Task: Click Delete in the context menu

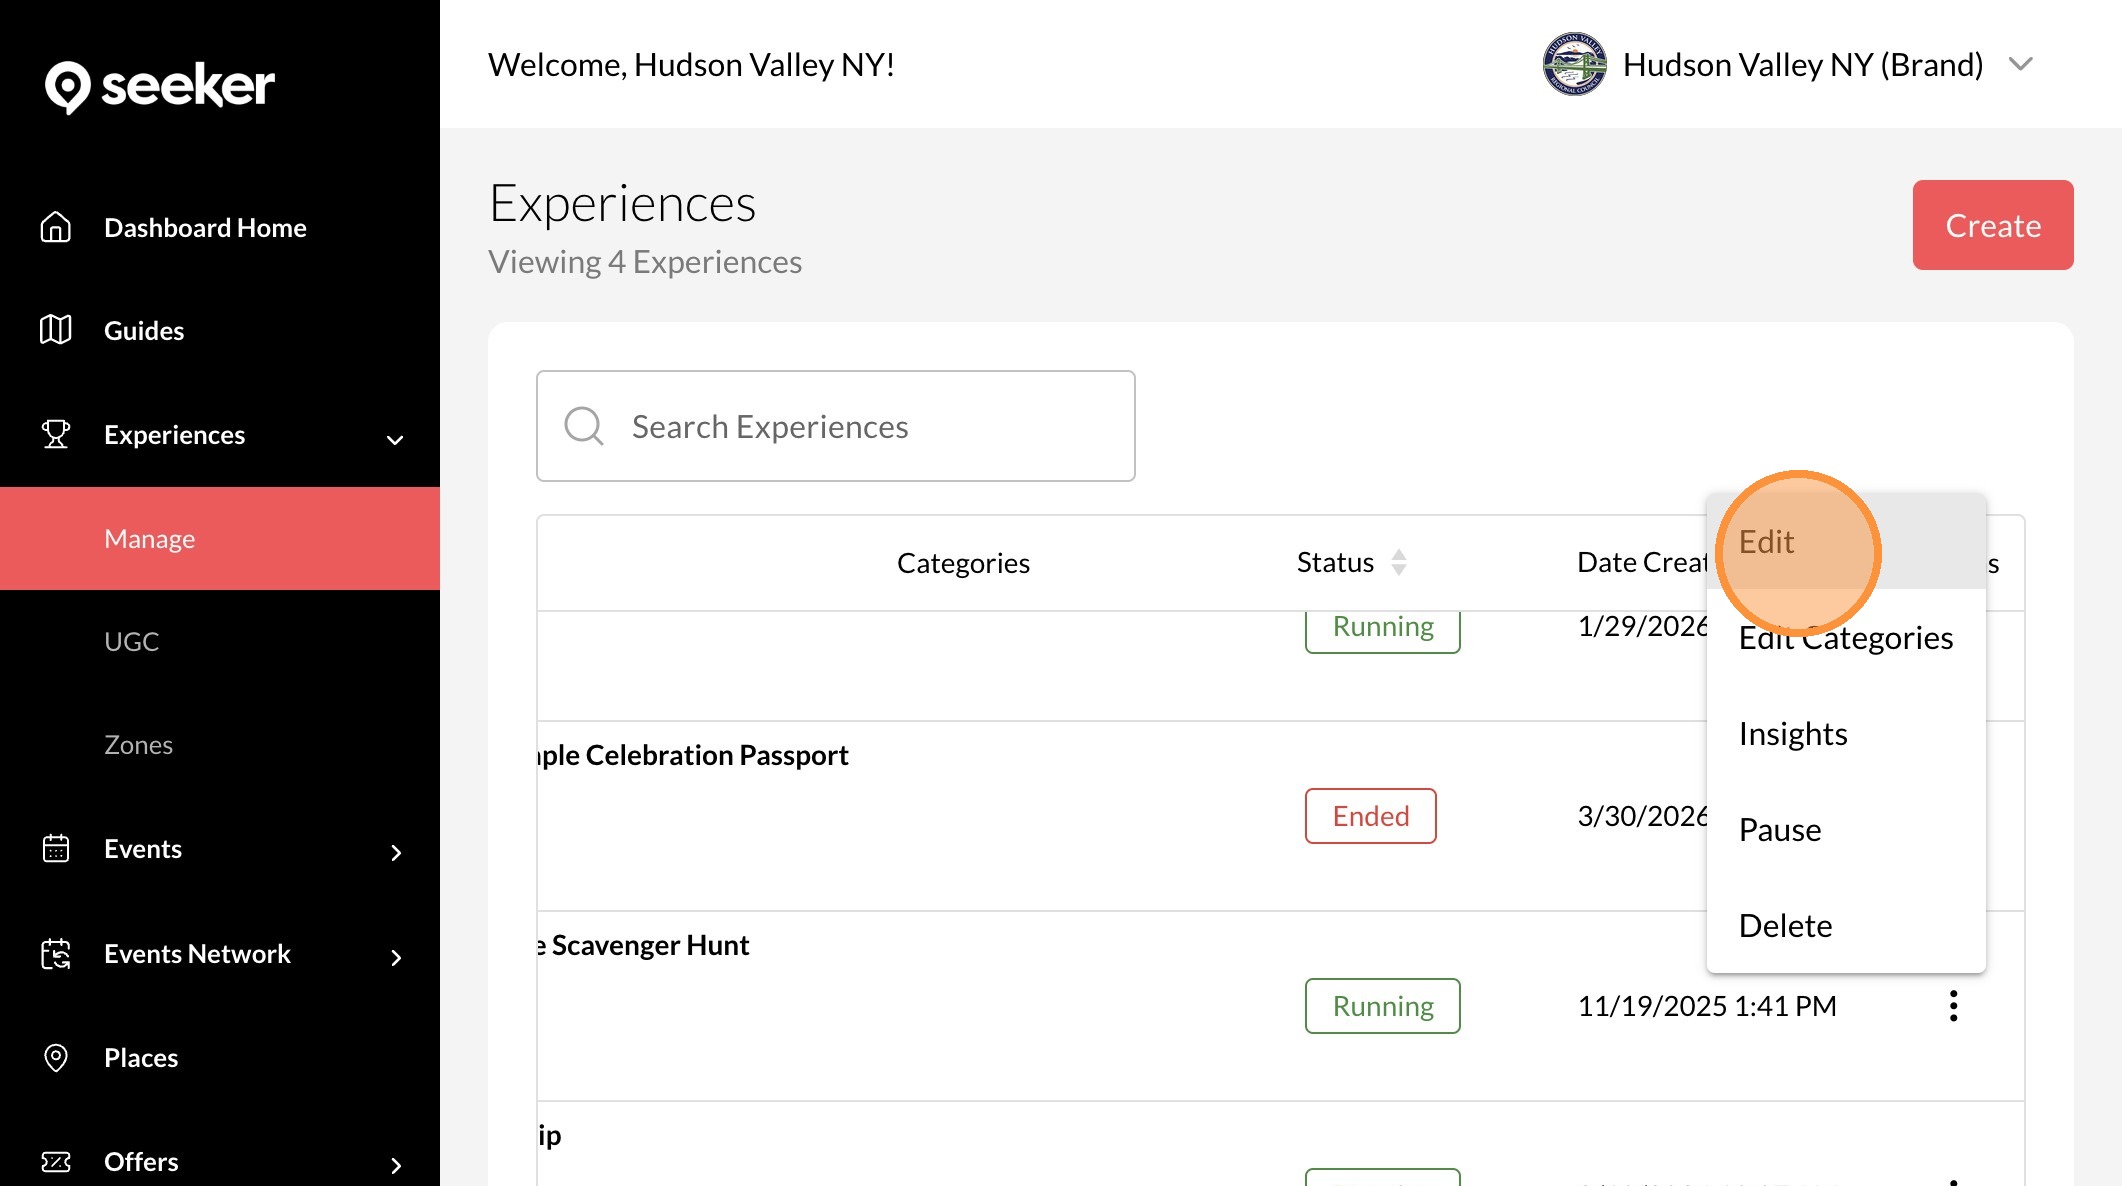Action: pyautogui.click(x=1785, y=926)
